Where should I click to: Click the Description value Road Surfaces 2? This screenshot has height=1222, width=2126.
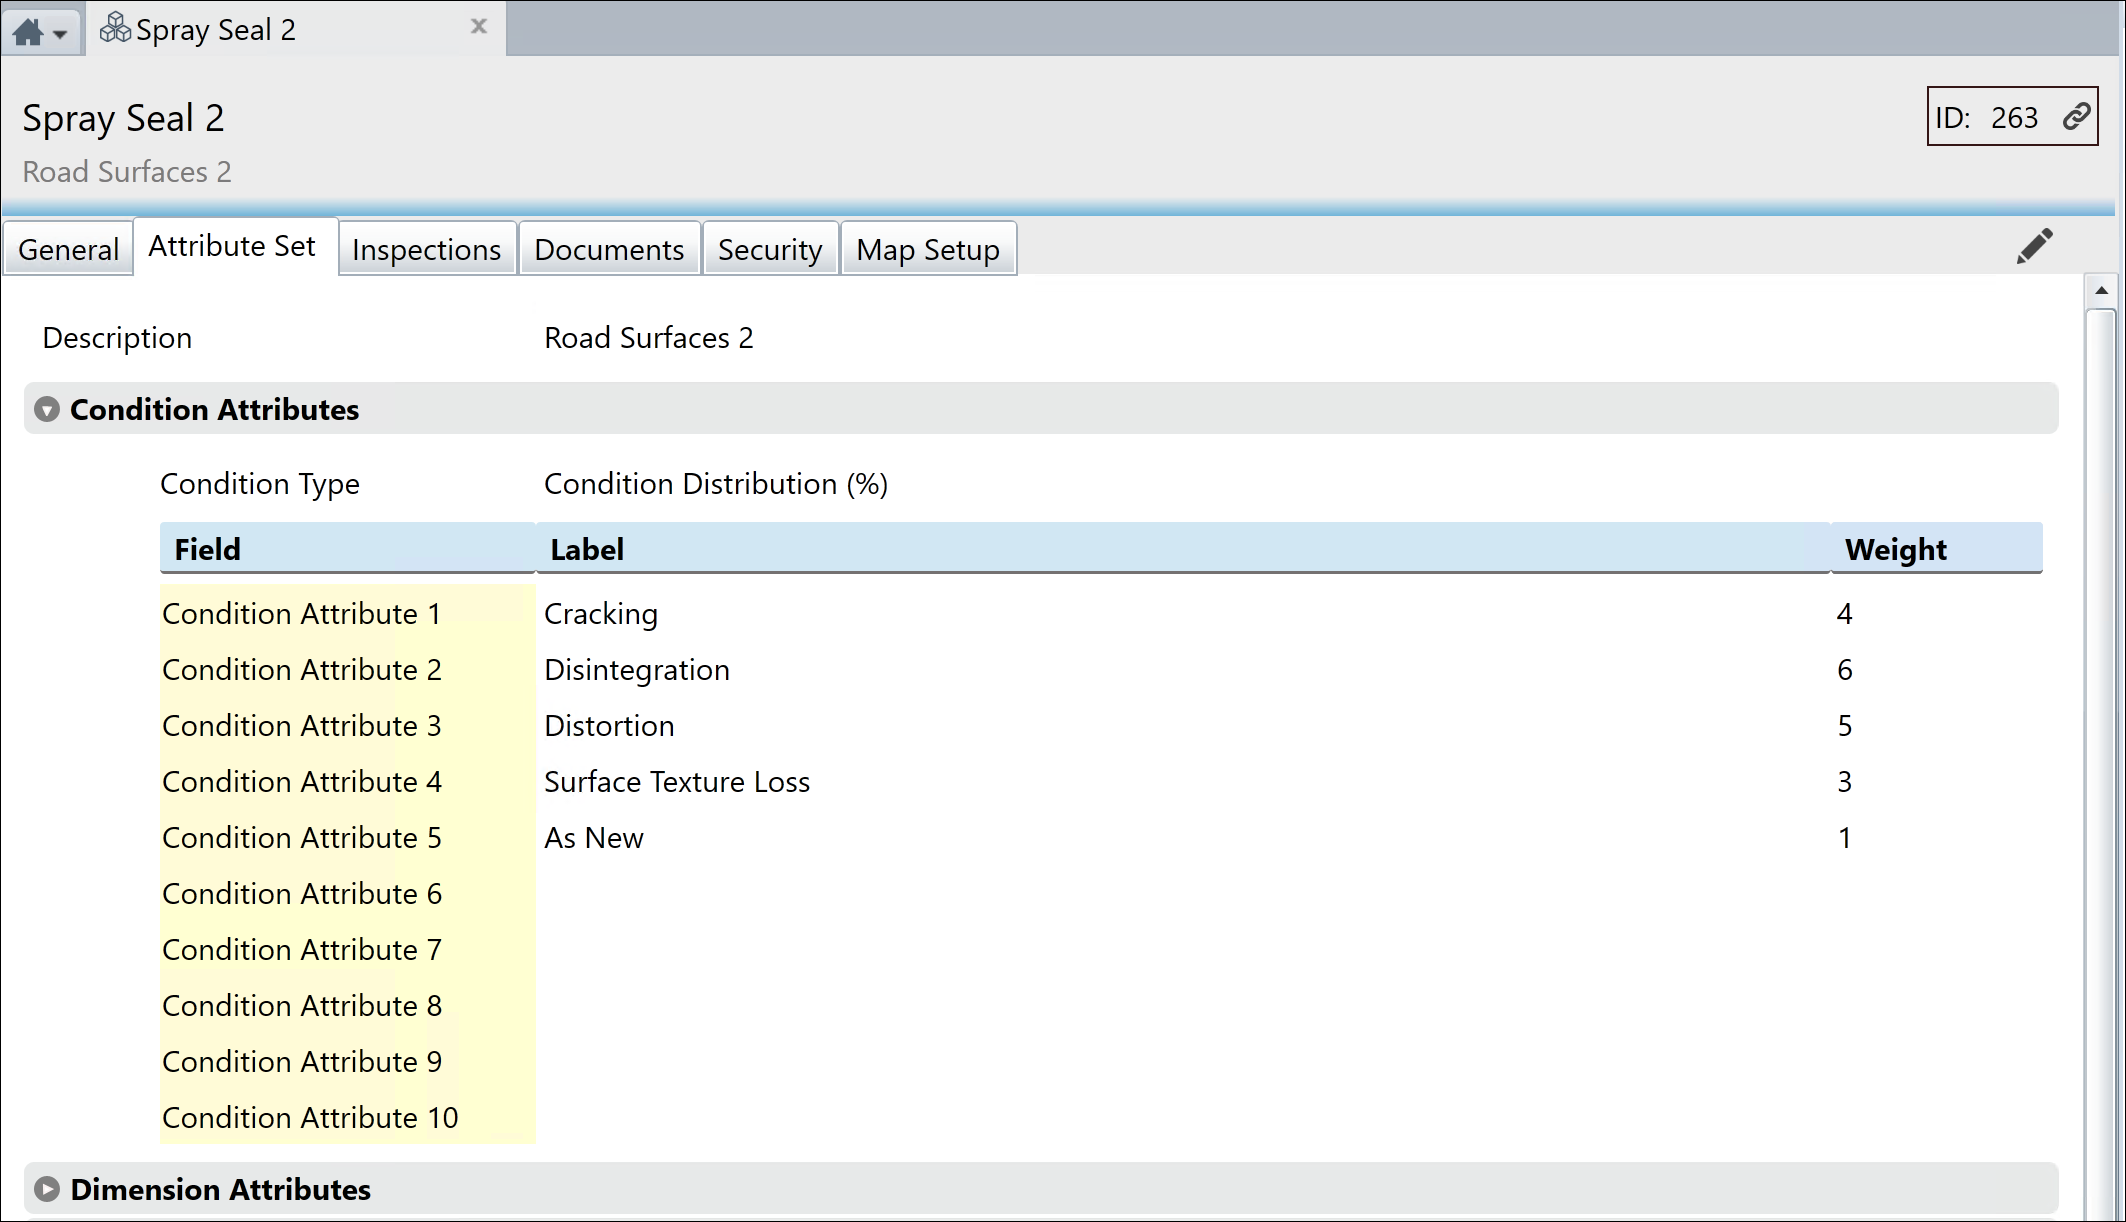(649, 338)
